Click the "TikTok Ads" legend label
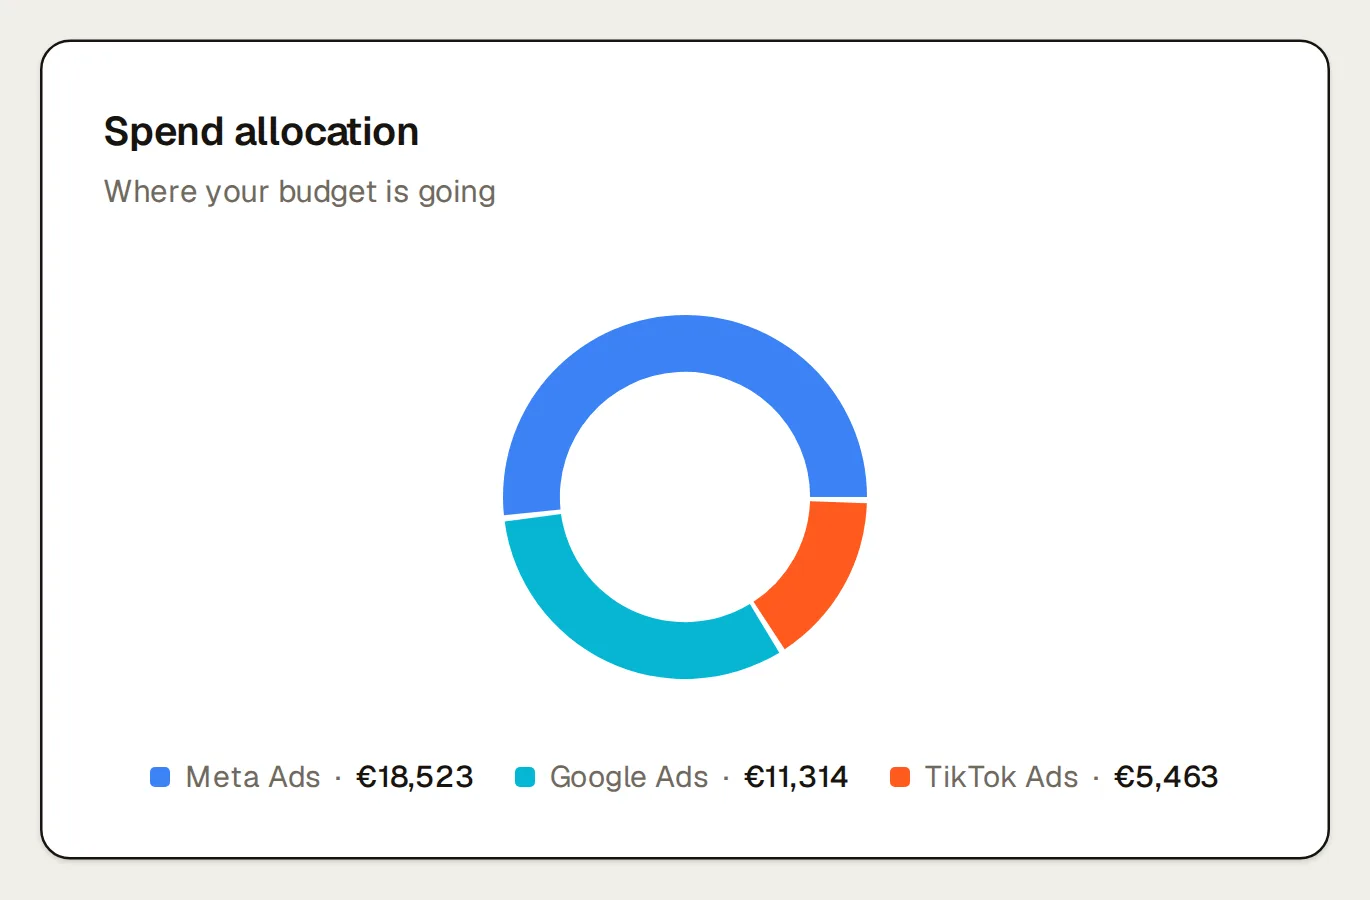Screen dimensions: 1370x900 point(1002,777)
